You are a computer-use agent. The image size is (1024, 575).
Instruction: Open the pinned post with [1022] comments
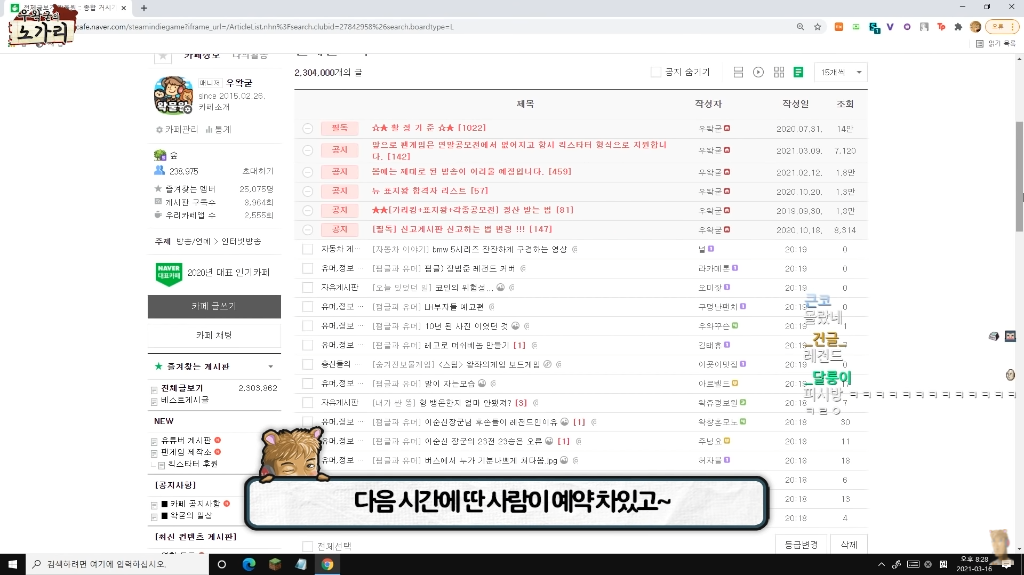(x=428, y=128)
